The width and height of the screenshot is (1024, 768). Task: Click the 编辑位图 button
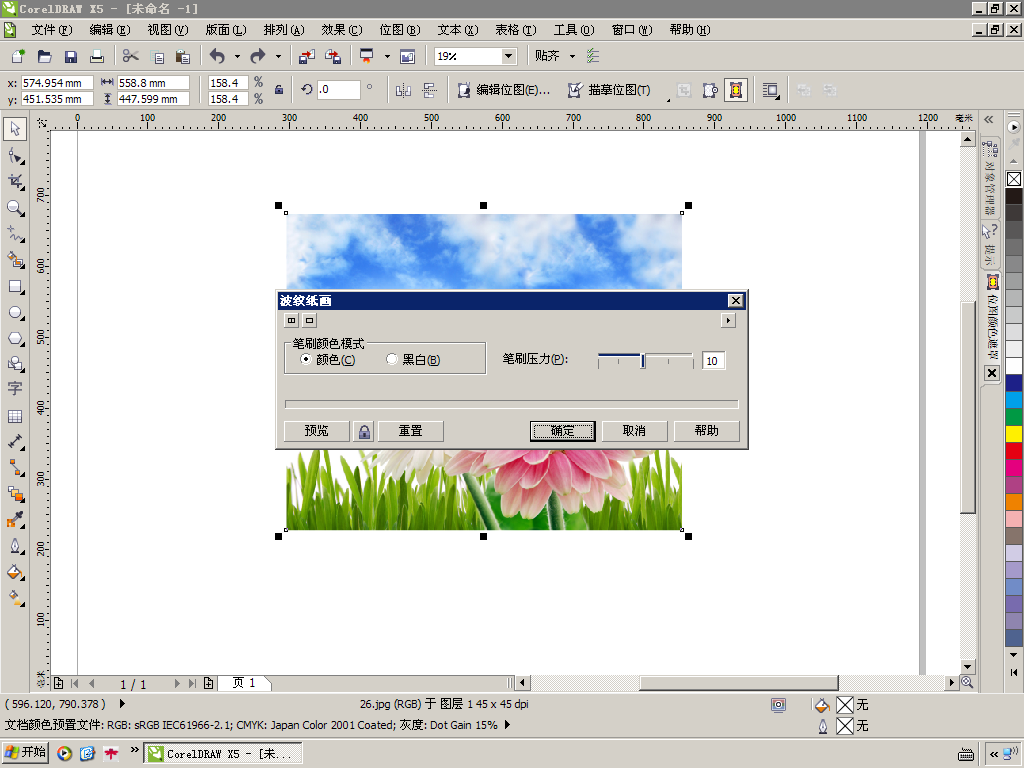[x=504, y=90]
